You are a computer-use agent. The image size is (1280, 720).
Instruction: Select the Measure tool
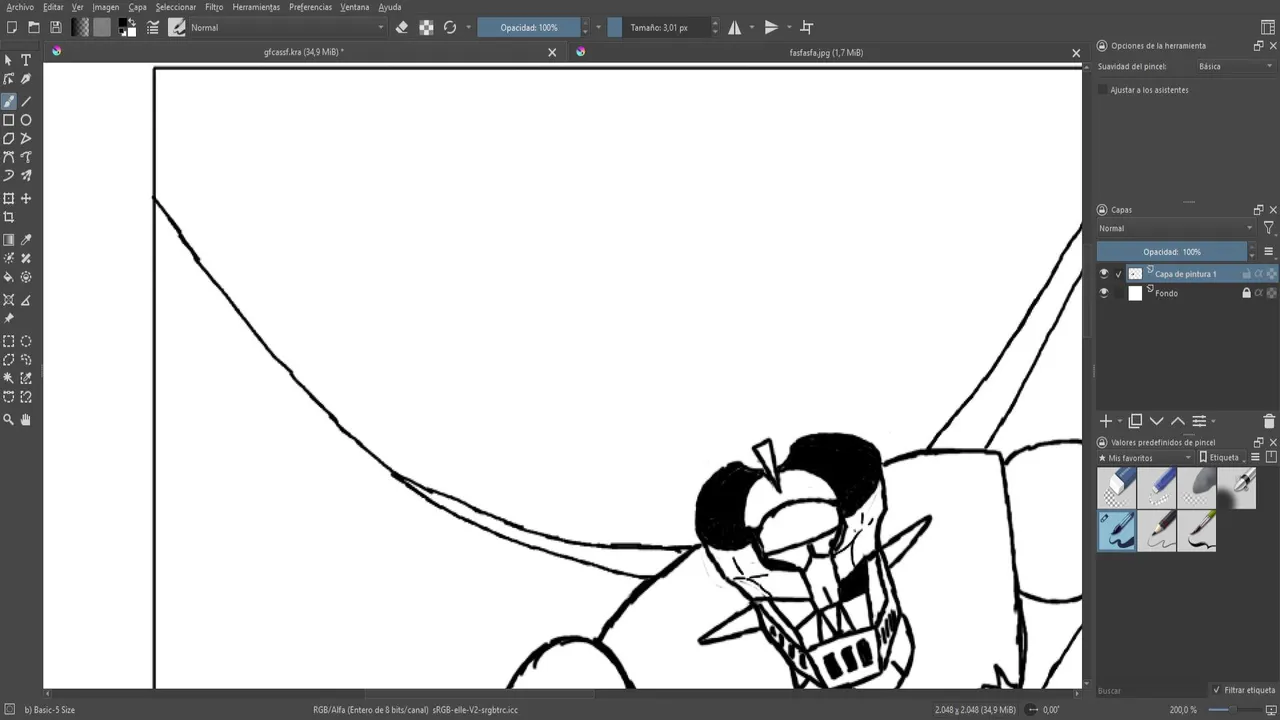coord(26,300)
